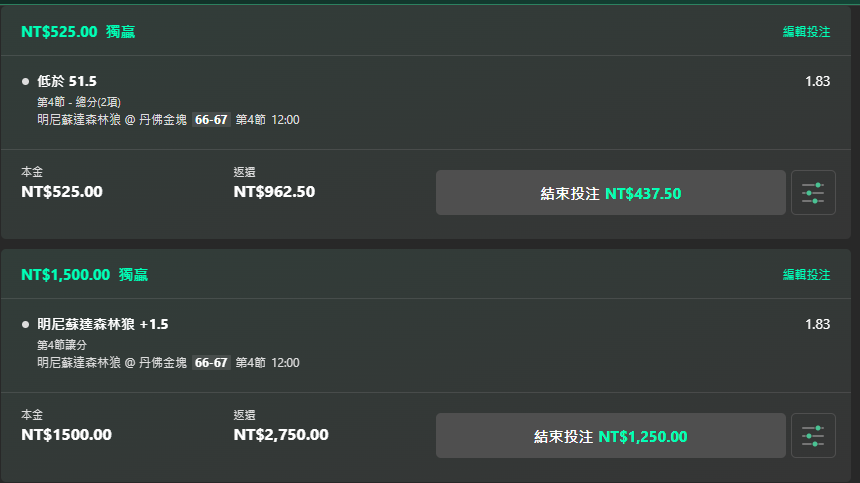The image size is (860, 483).
Task: Click the 1.83 odds on 森林狼 +1.5
Action: [817, 324]
